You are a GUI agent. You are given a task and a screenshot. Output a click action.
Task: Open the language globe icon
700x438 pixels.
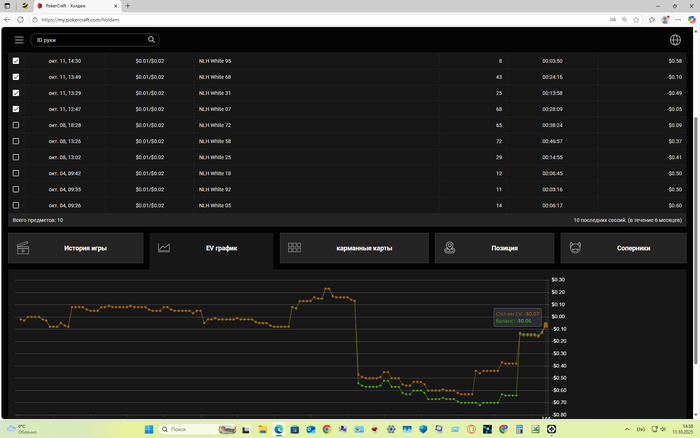[x=675, y=40]
